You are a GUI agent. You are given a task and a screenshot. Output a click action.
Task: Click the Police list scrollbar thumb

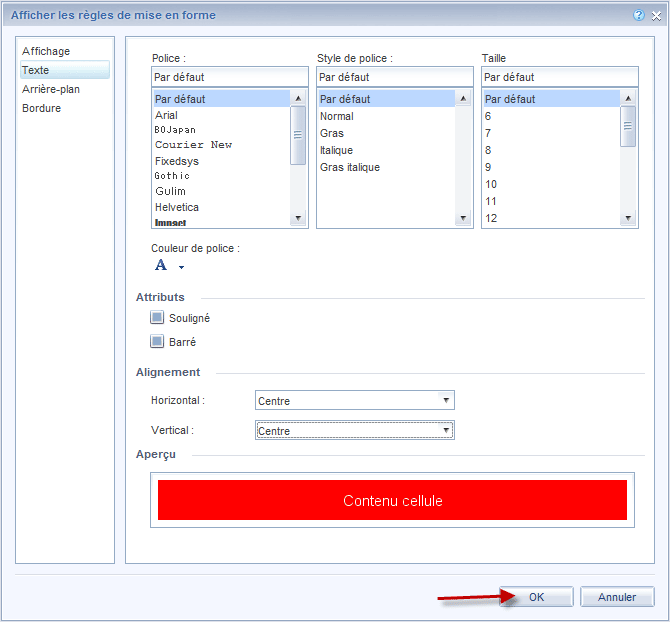298,135
